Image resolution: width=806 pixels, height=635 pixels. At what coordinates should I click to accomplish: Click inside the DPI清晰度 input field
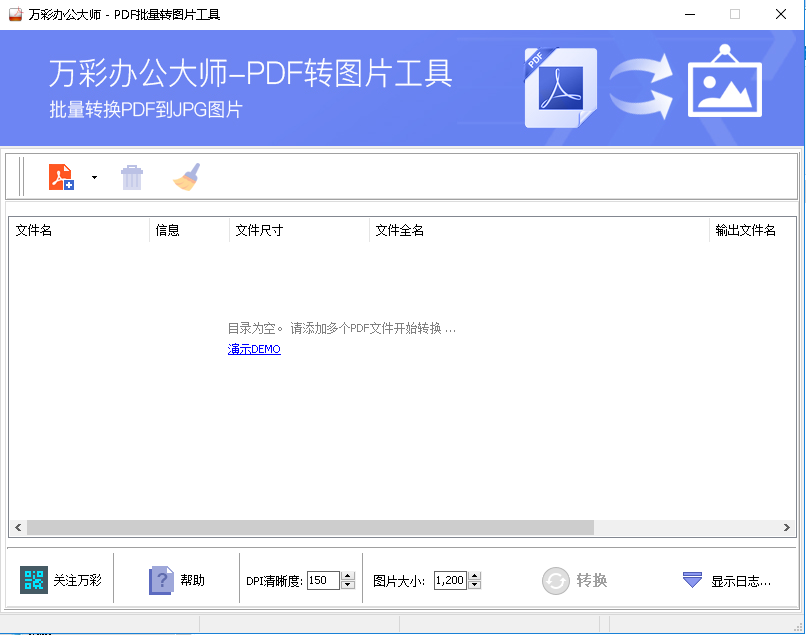pyautogui.click(x=325, y=579)
